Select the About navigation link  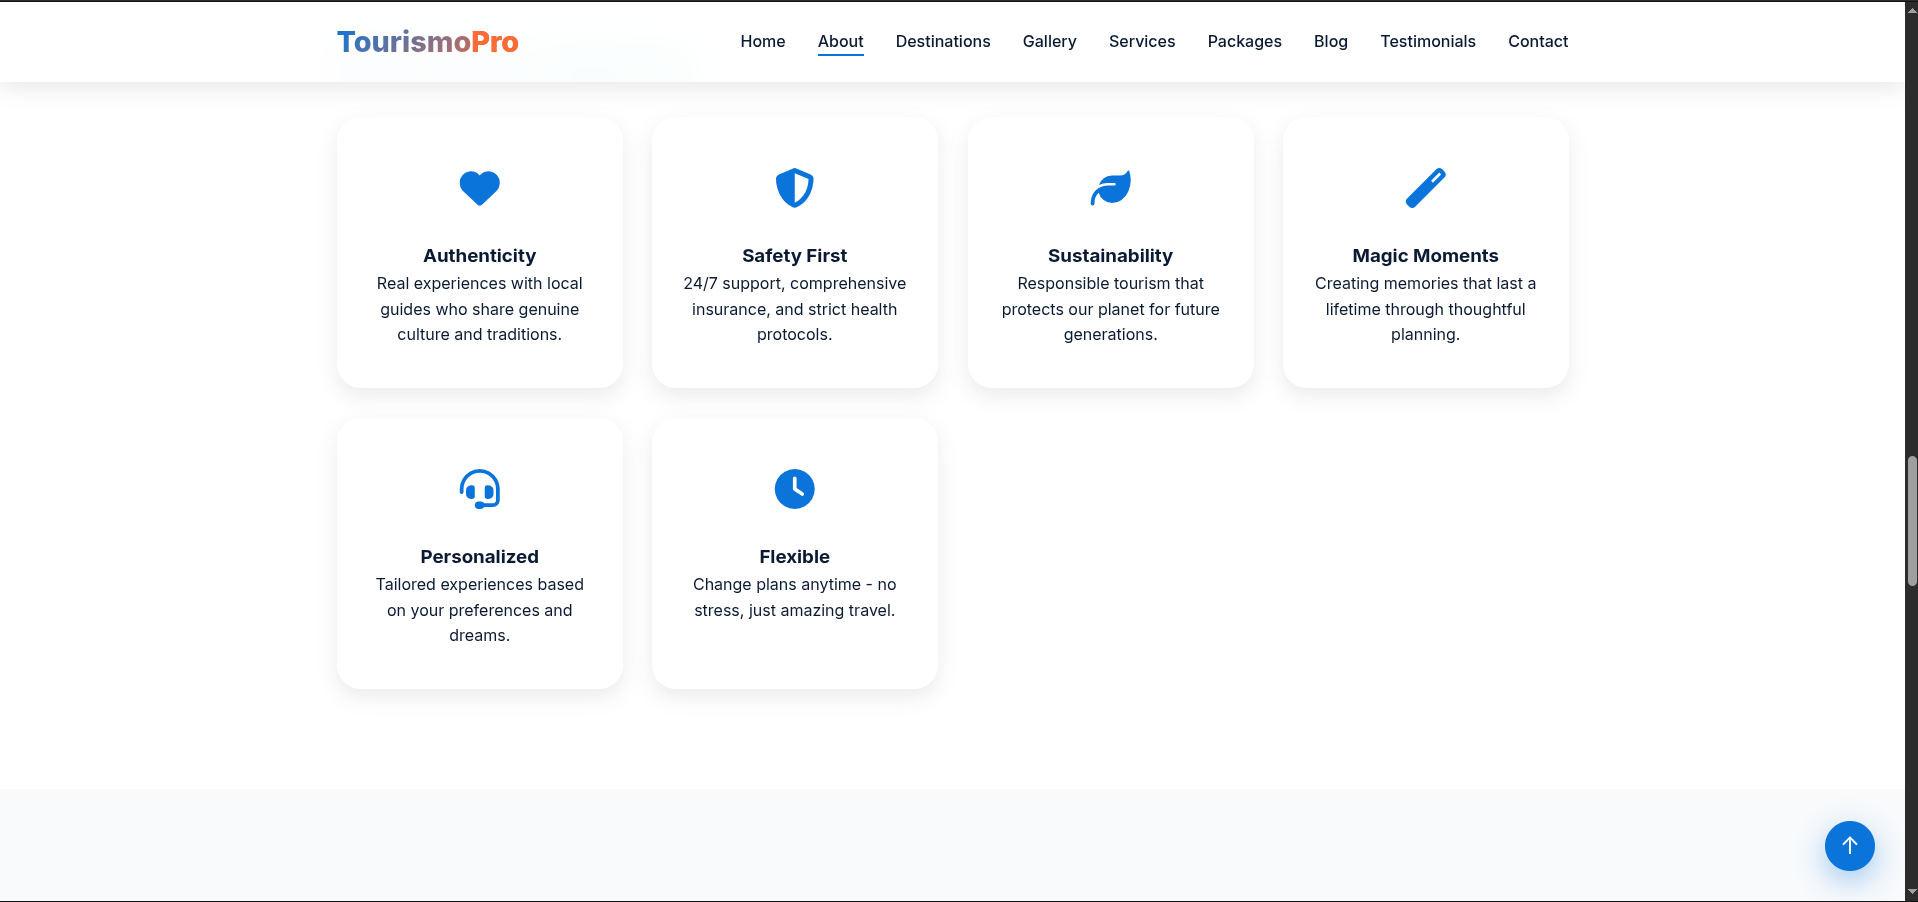[x=840, y=41]
